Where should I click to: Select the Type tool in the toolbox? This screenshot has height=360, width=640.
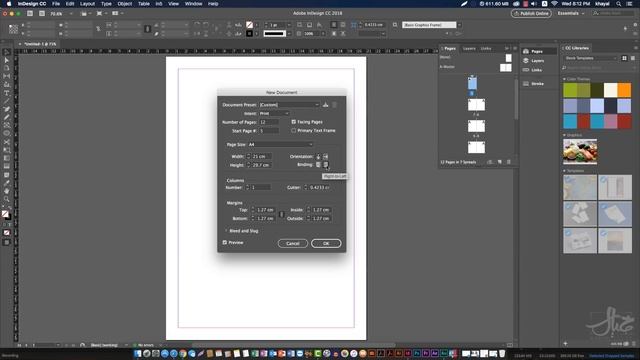7,93
